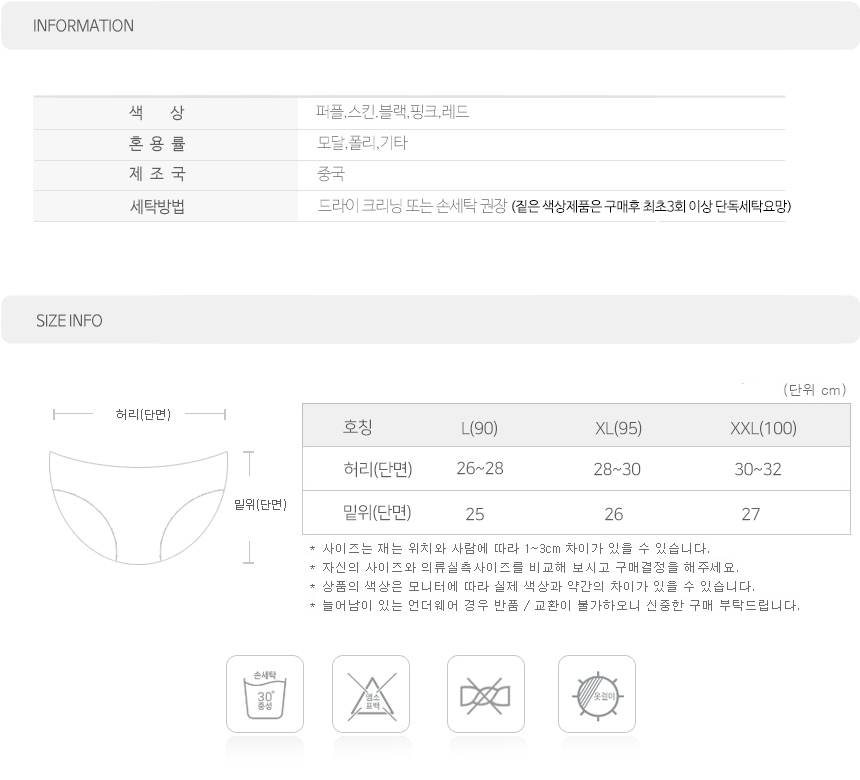Click the 호칭 header cell in size table
The height and width of the screenshot is (780, 860).
357,428
